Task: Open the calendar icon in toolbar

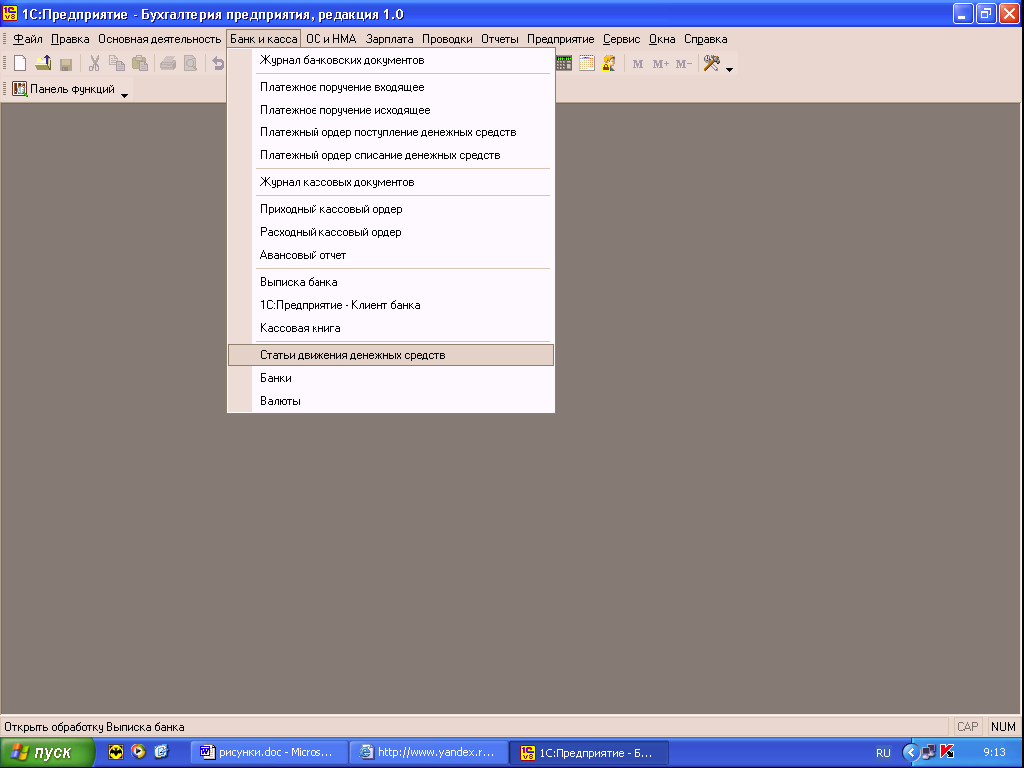Action: tap(587, 64)
